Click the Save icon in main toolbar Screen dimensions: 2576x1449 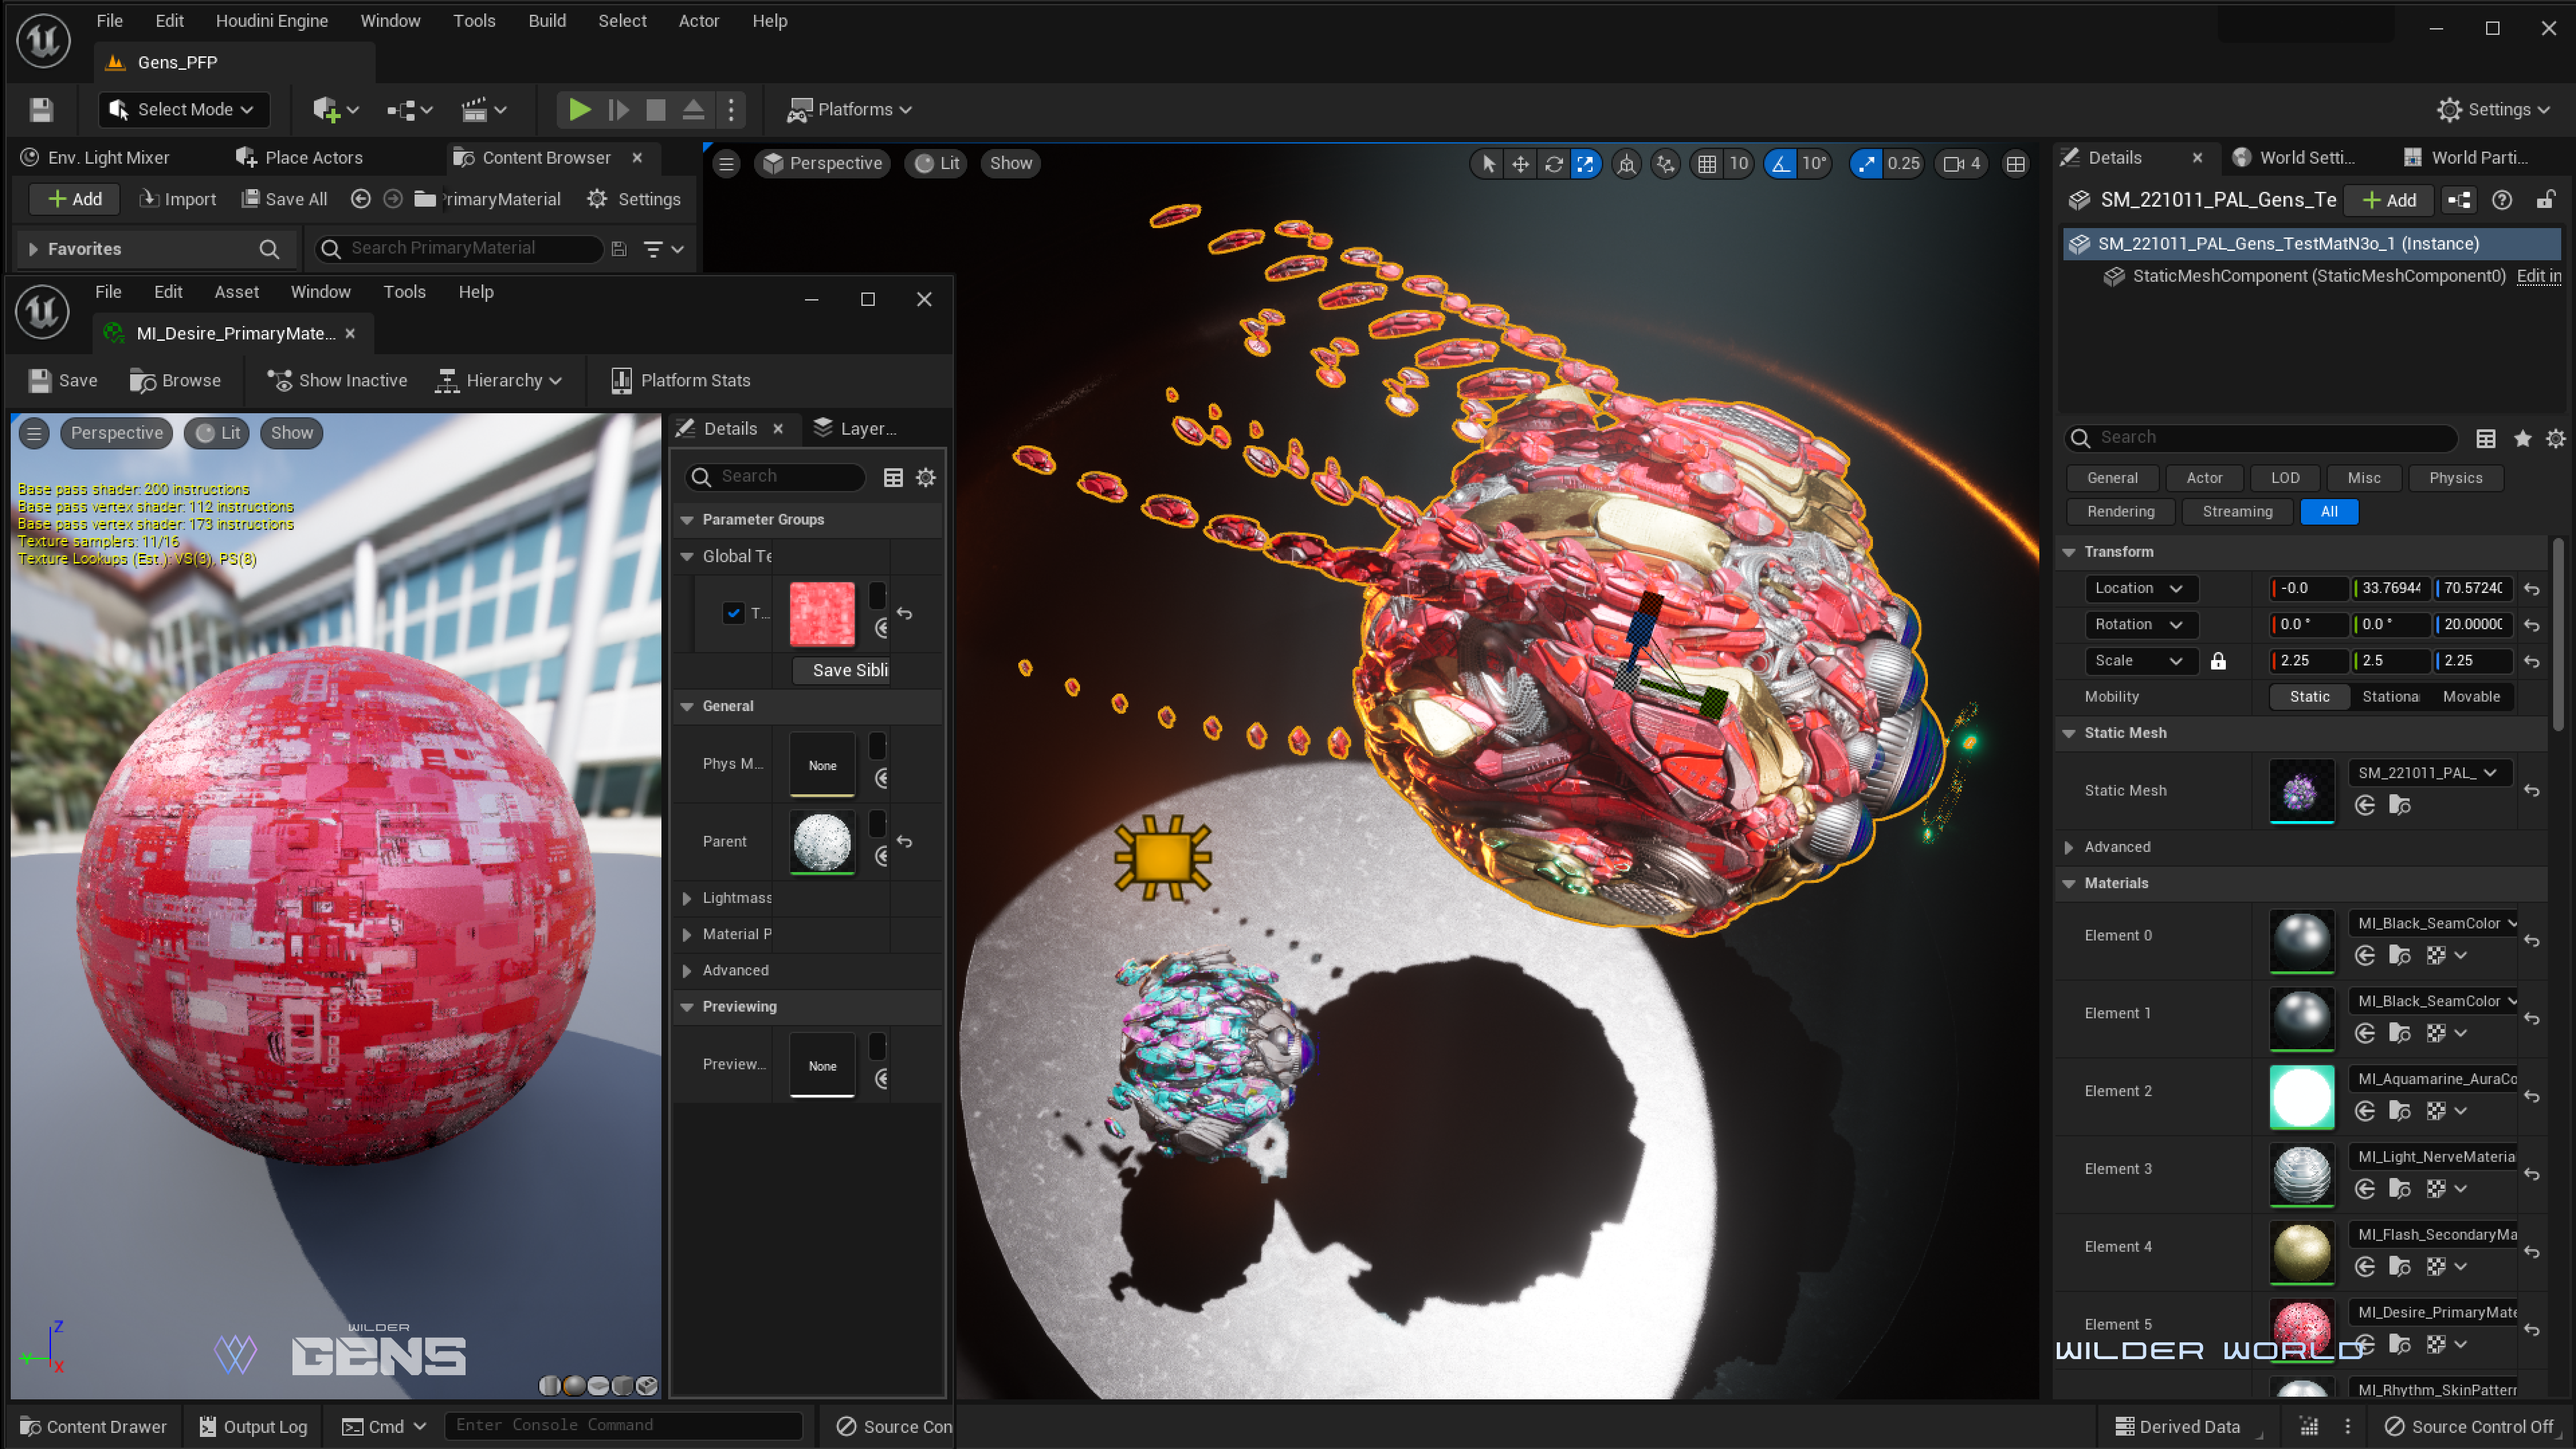41,109
